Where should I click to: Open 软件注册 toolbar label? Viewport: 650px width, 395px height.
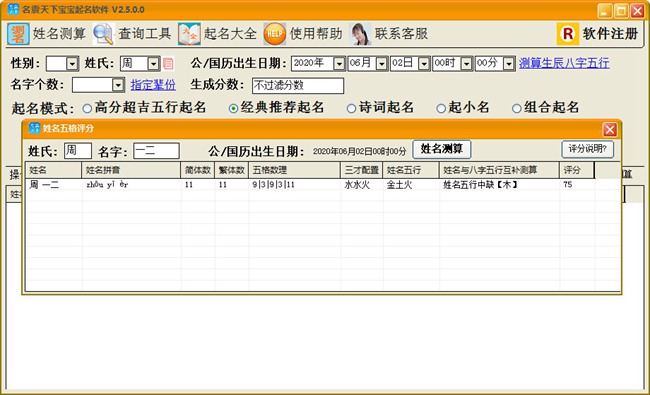[610, 34]
